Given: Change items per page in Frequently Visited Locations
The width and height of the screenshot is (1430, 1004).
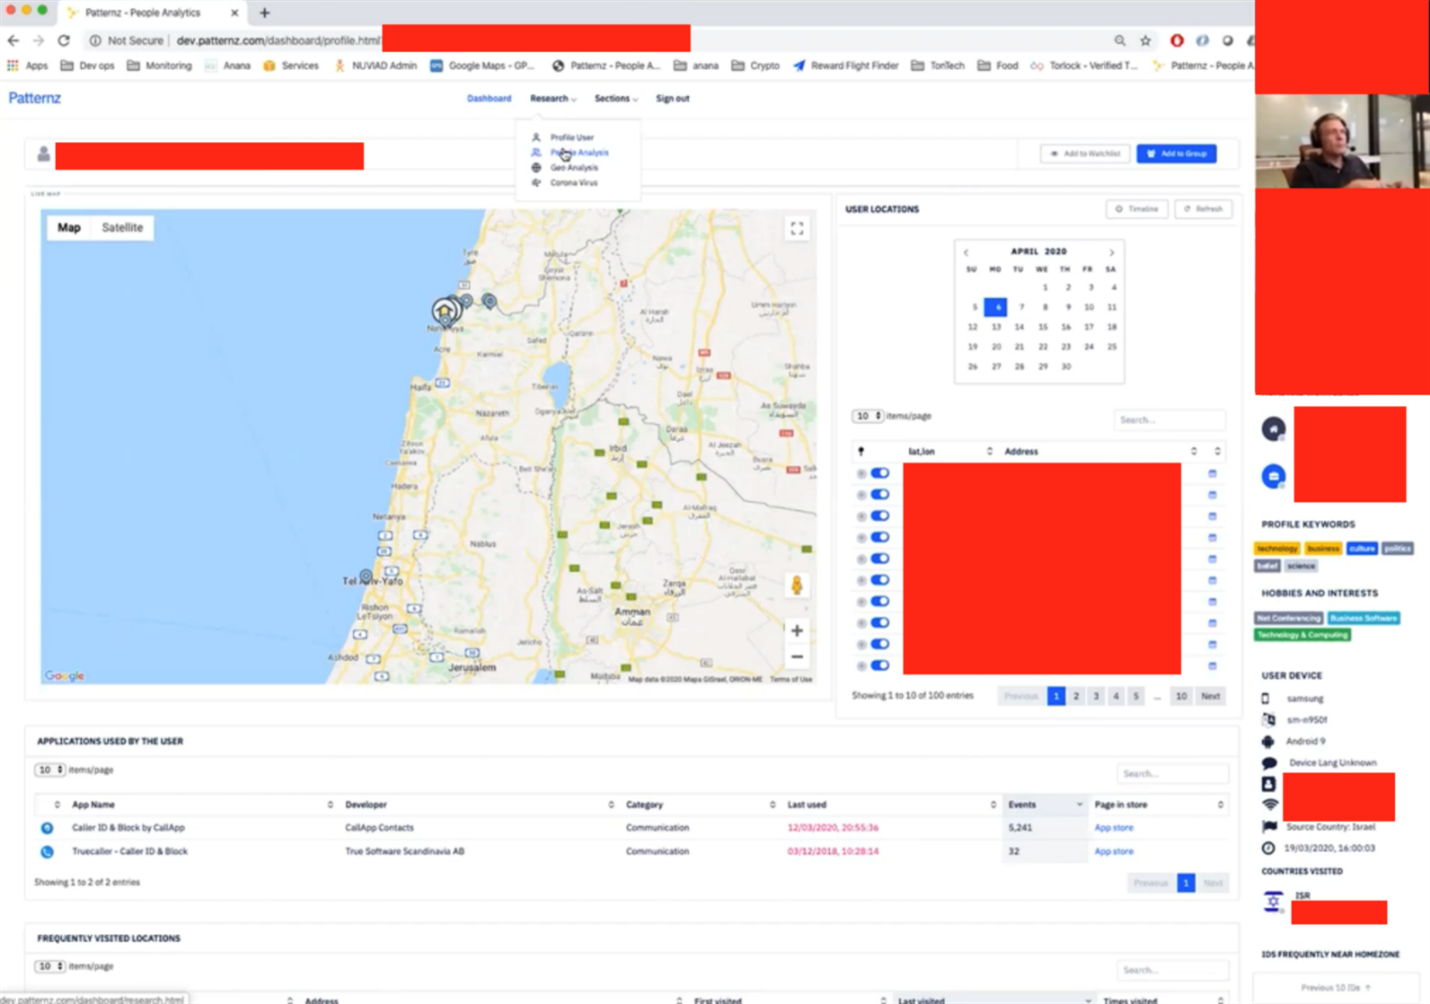Looking at the screenshot, I should (49, 967).
